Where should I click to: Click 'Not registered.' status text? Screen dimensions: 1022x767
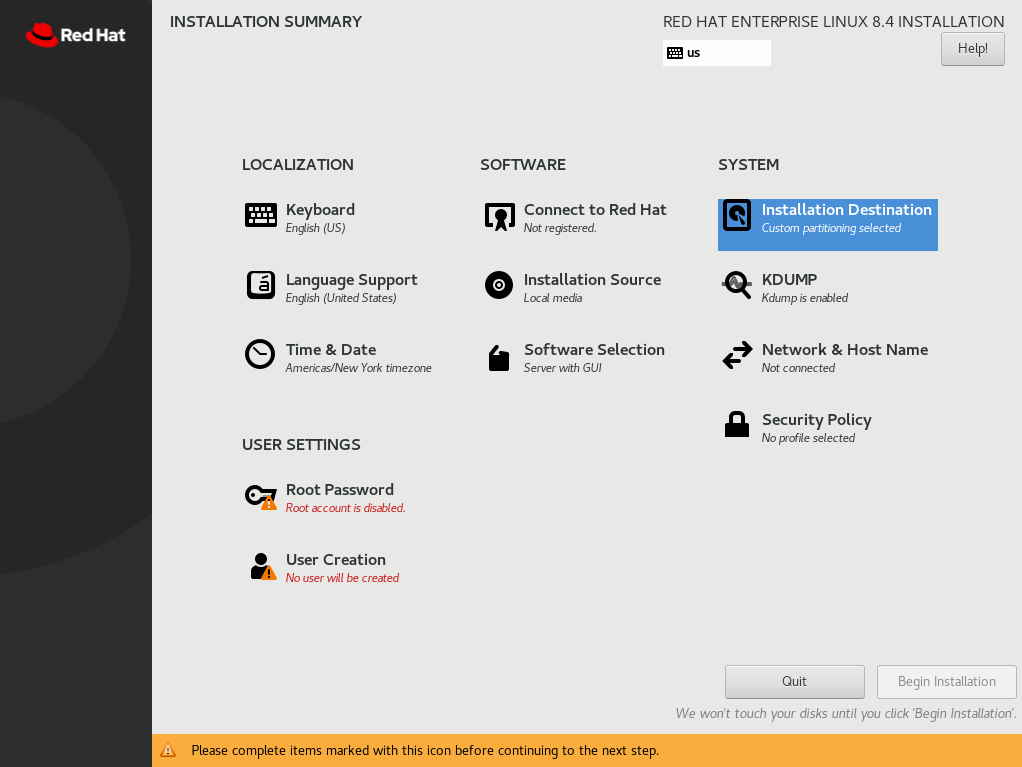(560, 228)
